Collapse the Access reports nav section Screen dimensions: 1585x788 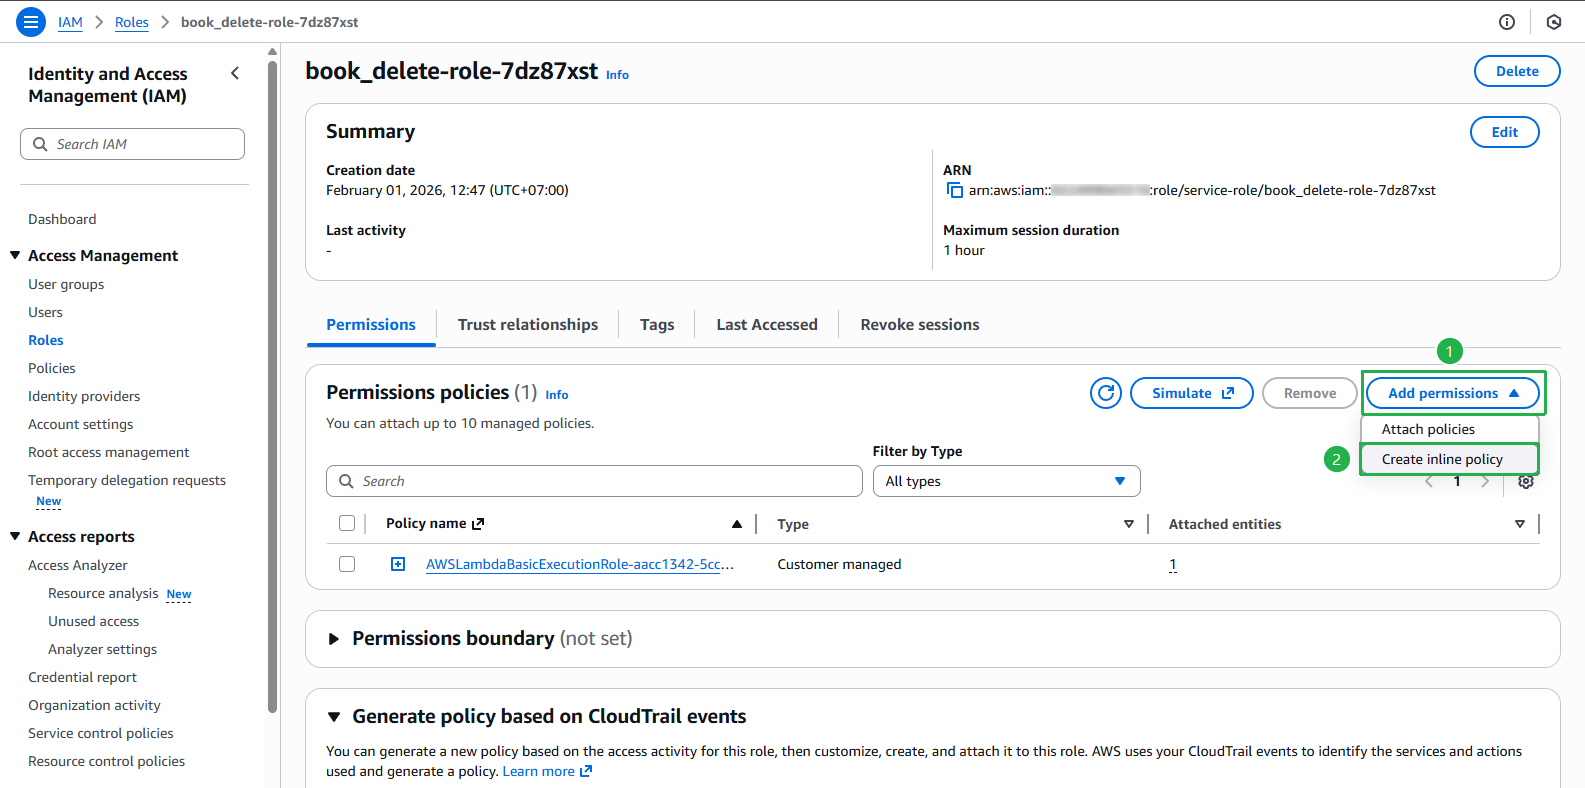[15, 536]
